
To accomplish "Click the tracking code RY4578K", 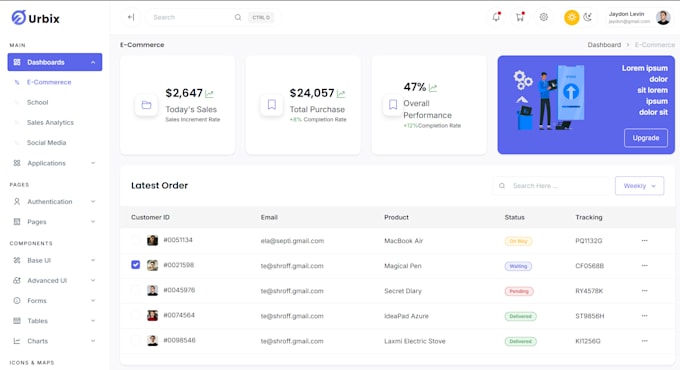I will (589, 291).
